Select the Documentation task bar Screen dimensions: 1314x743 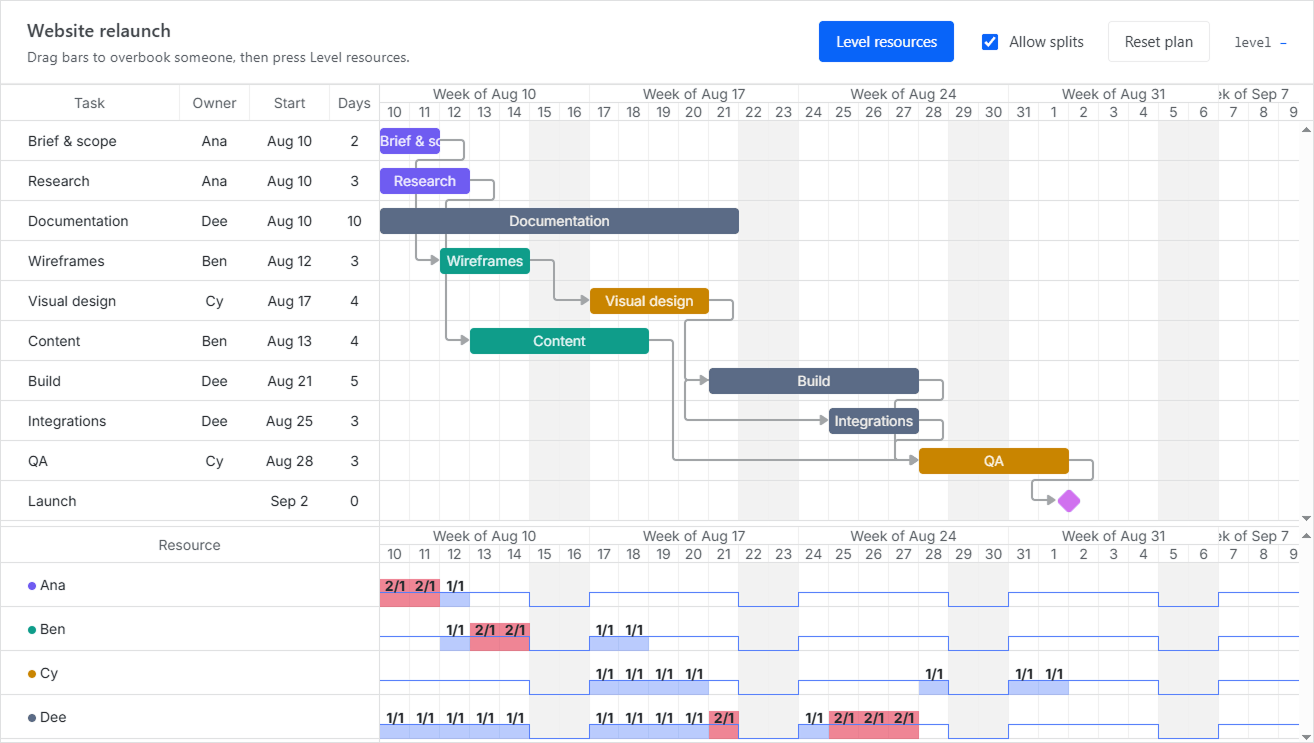point(559,221)
